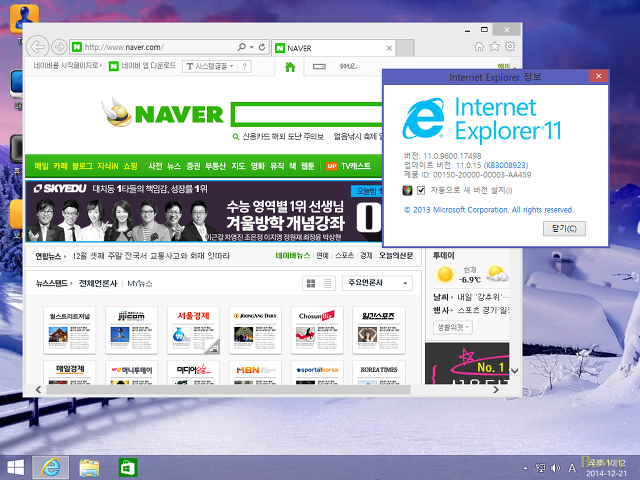Open 쇼핑 menu item
The image size is (640, 480).
130,166
